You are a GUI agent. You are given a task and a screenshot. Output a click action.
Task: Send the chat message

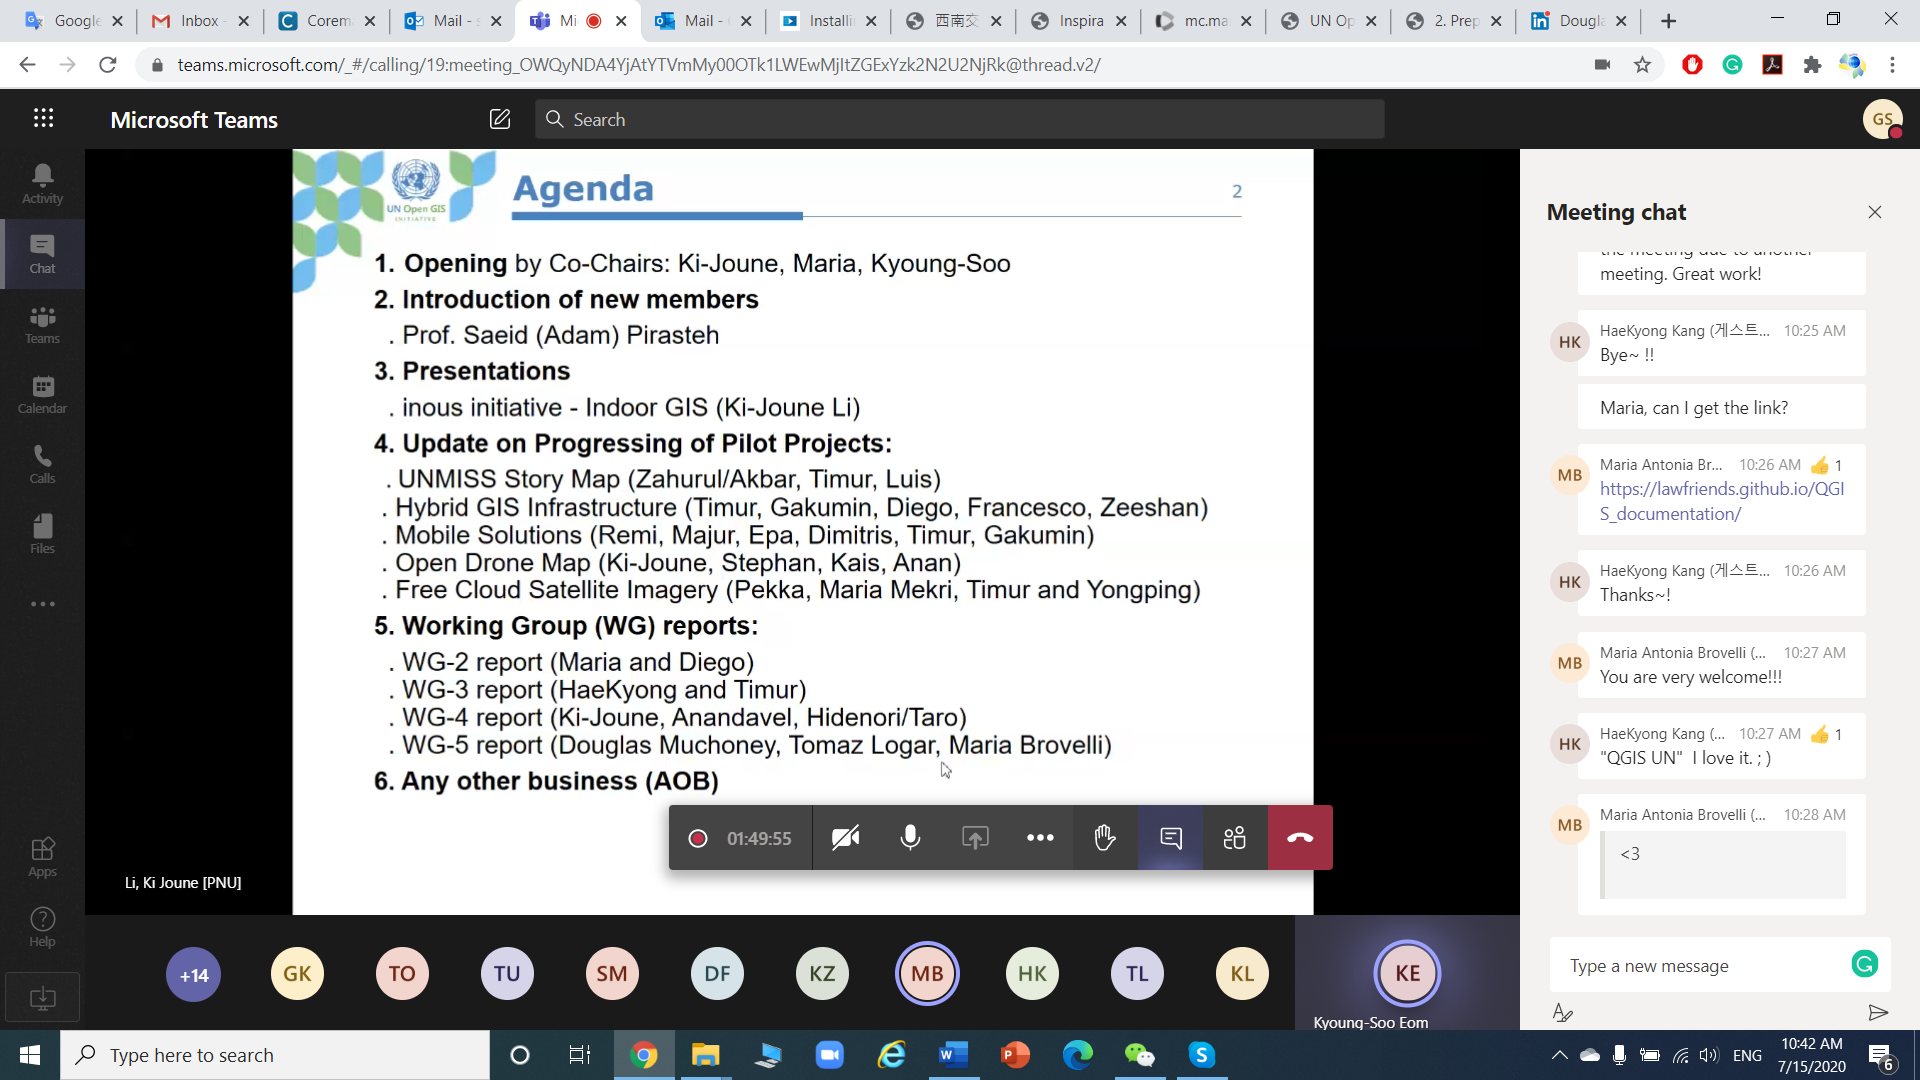1877,1013
